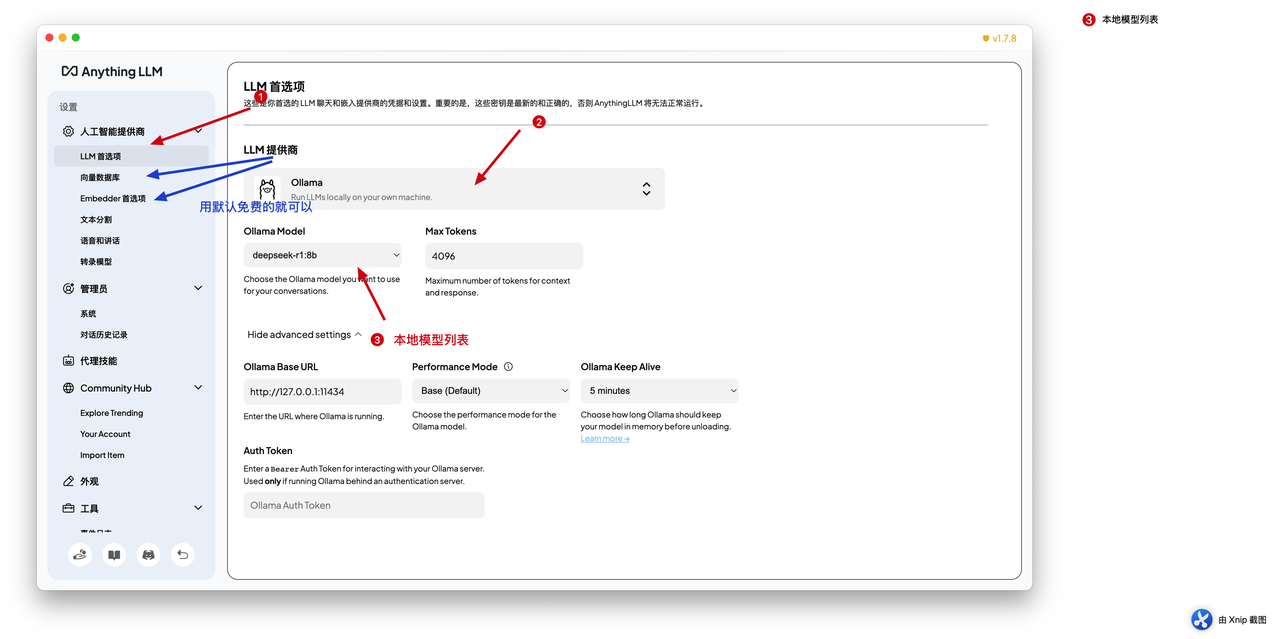Open the Performance Mode Base (Default) dropdown
This screenshot has height=639, width=1280.
coord(491,391)
